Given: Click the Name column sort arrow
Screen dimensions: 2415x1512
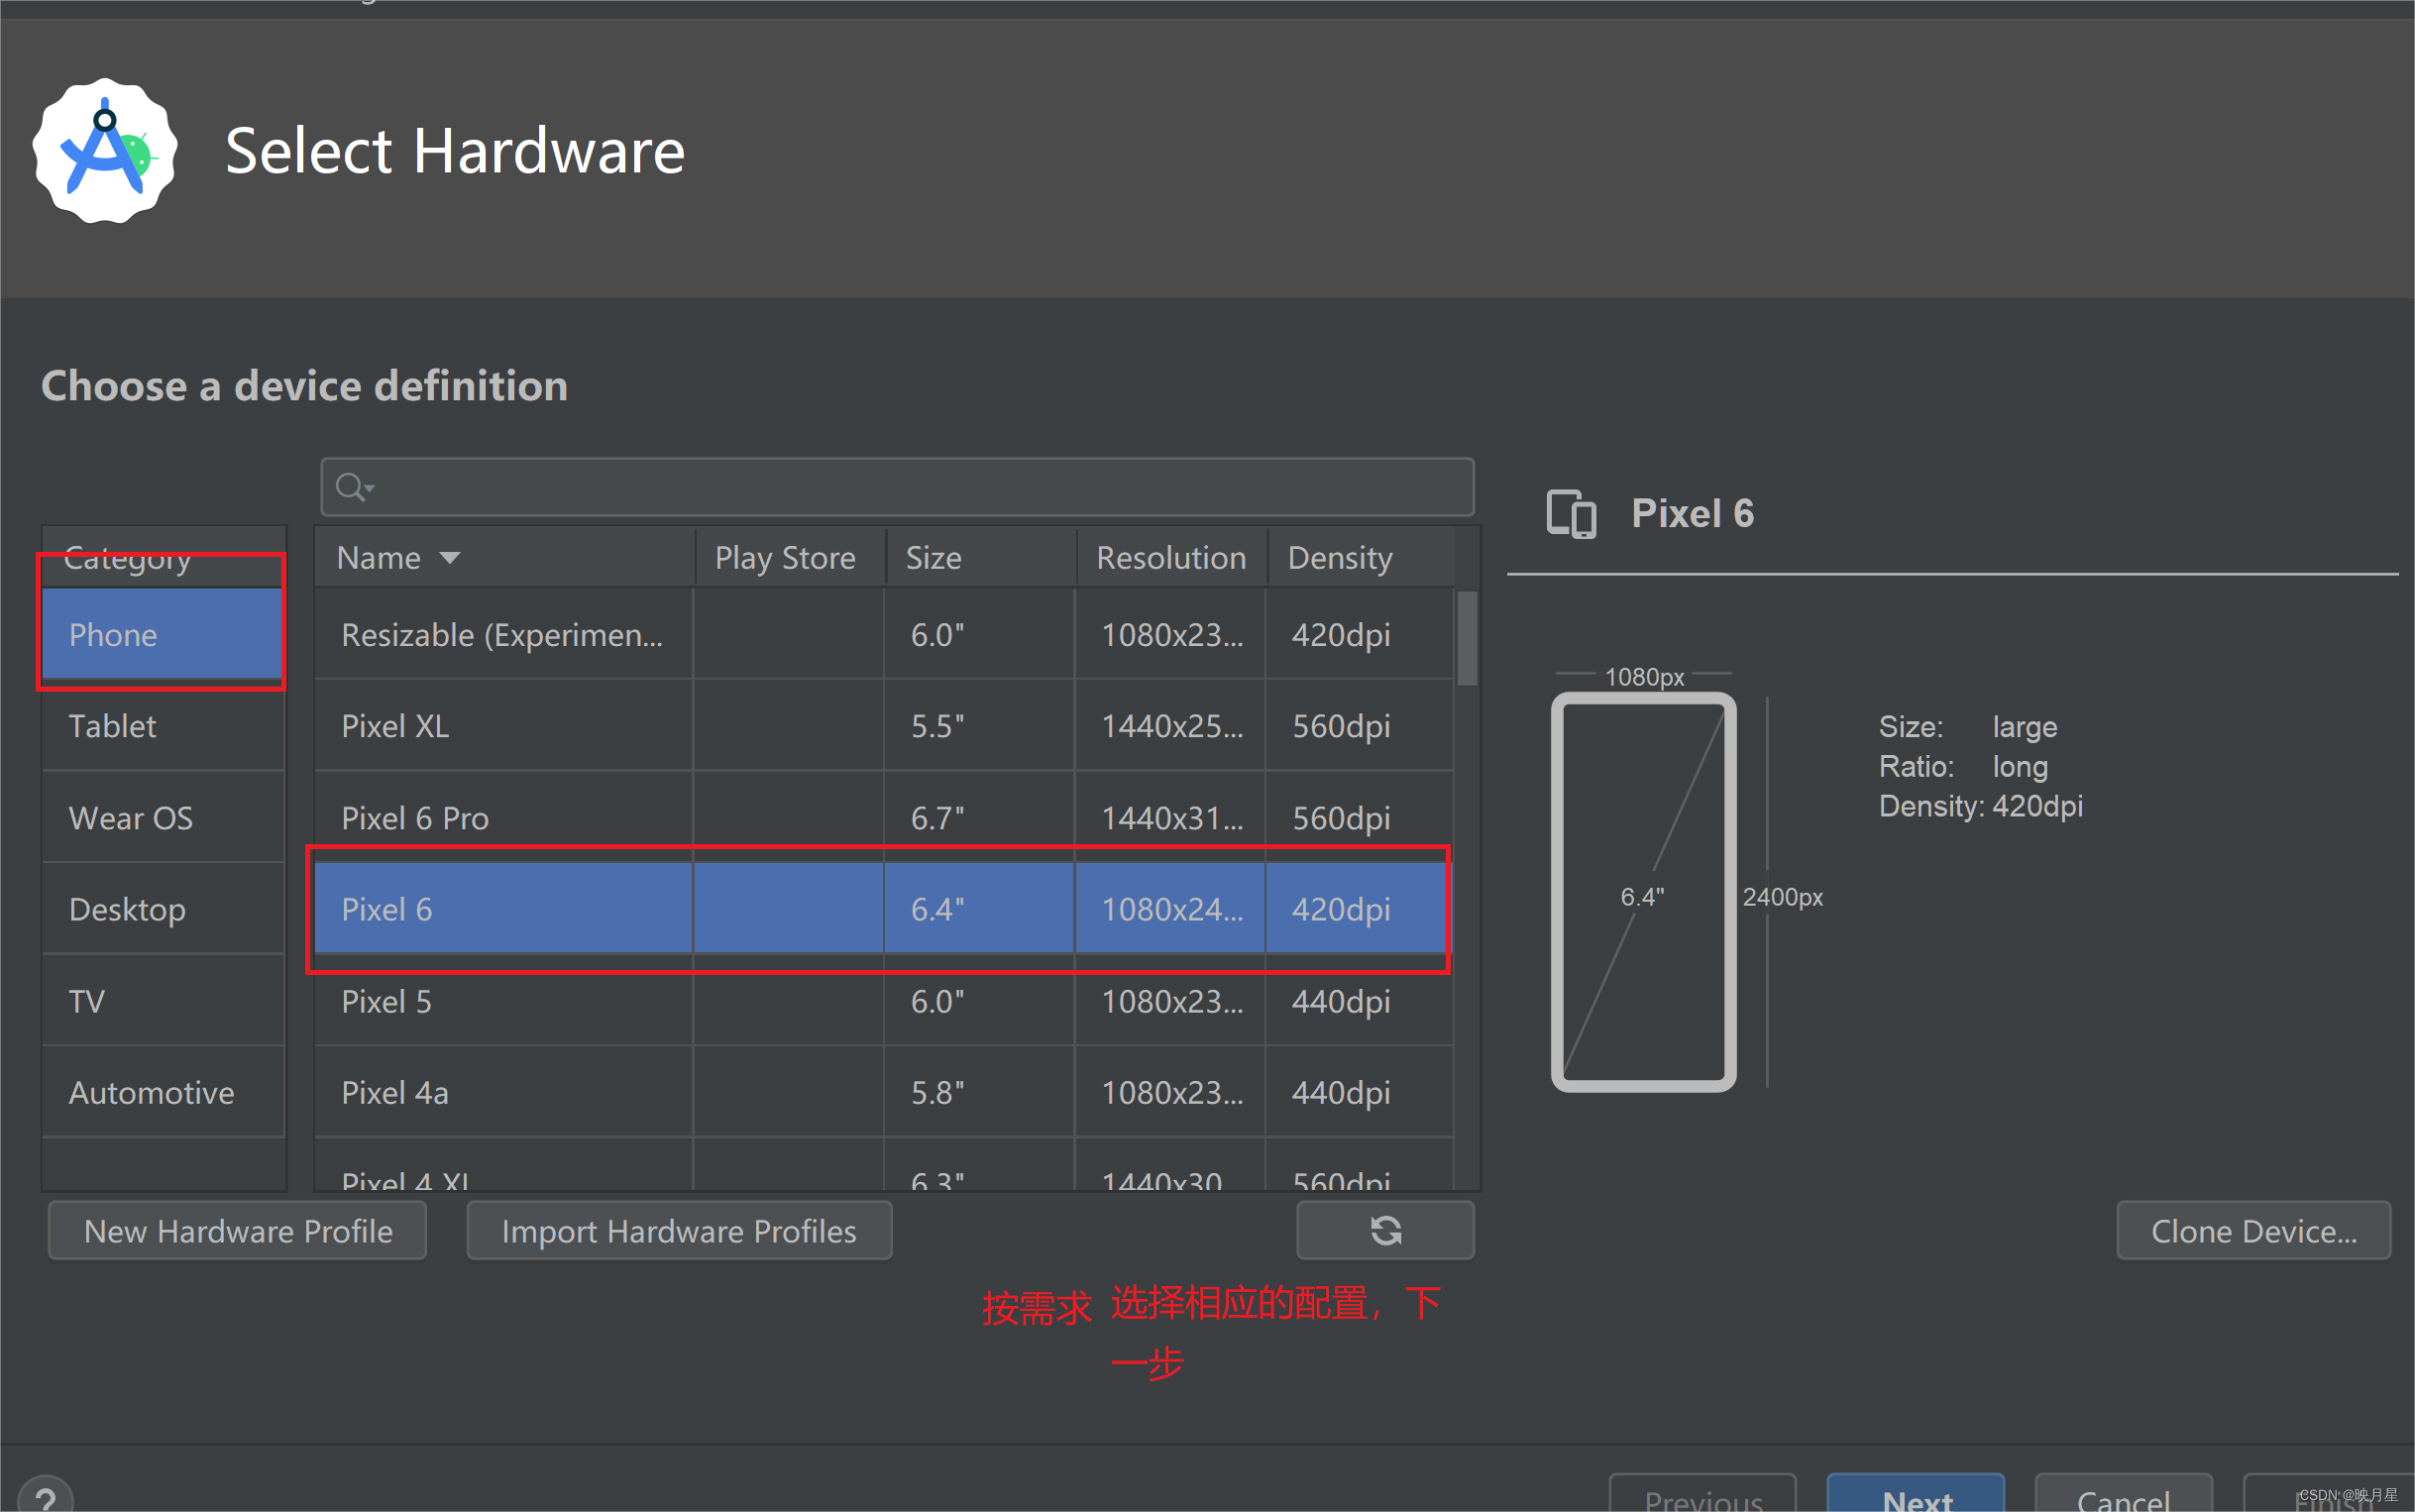Looking at the screenshot, I should point(450,557).
